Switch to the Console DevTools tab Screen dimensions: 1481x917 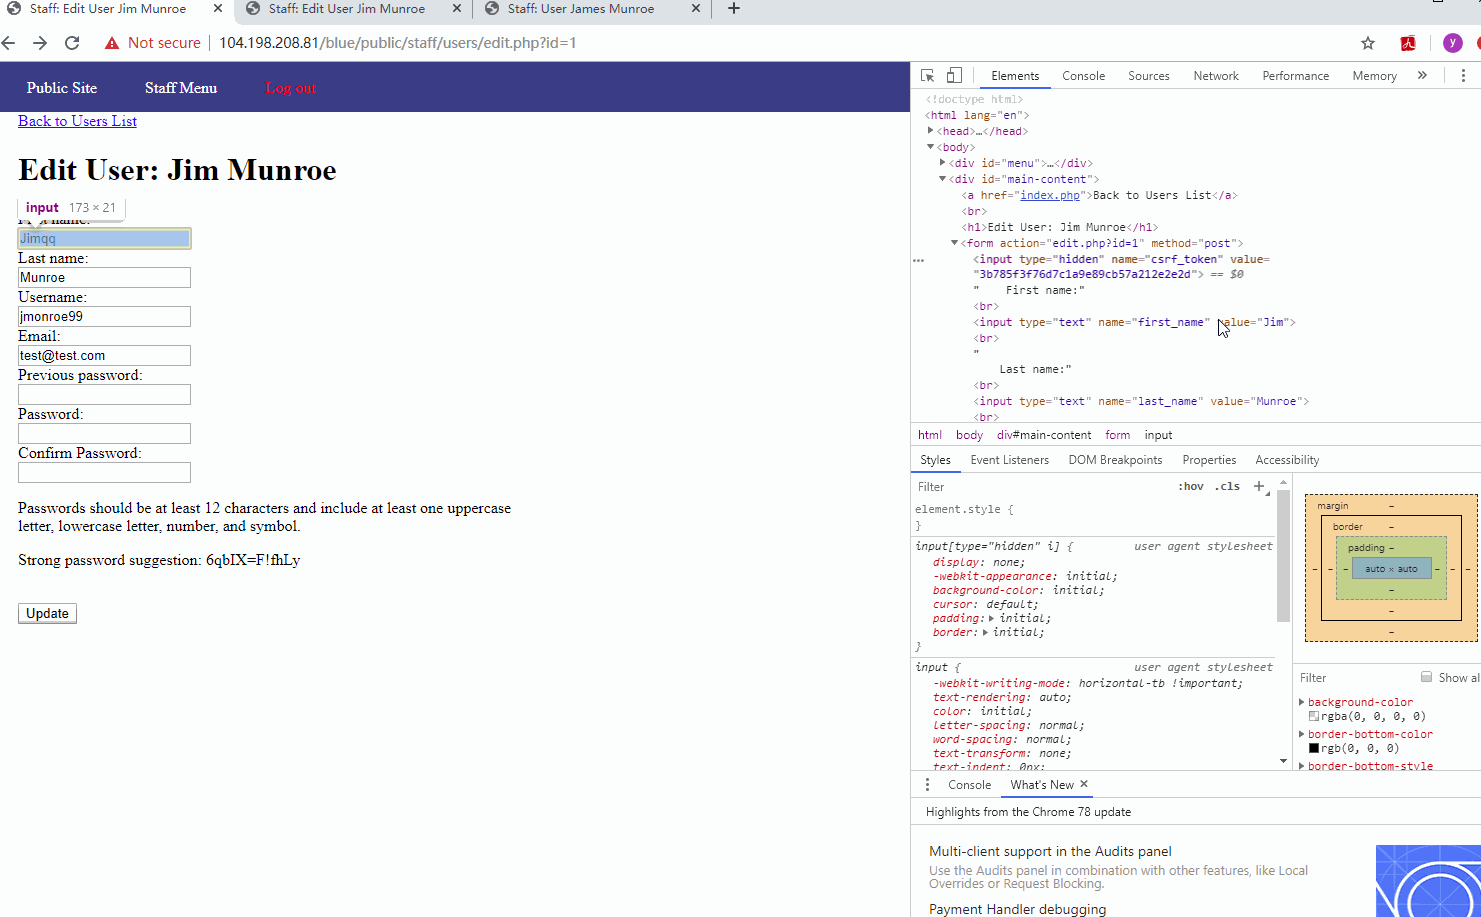pos(1083,76)
